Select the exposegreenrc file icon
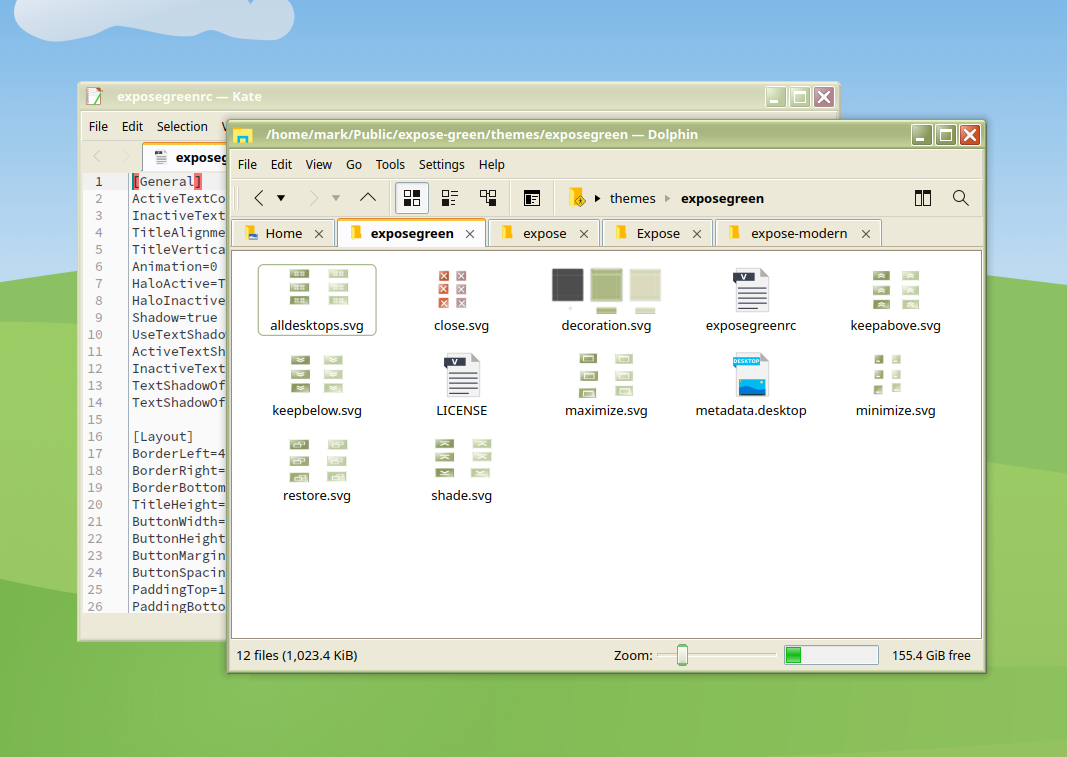1067x757 pixels. [x=751, y=289]
